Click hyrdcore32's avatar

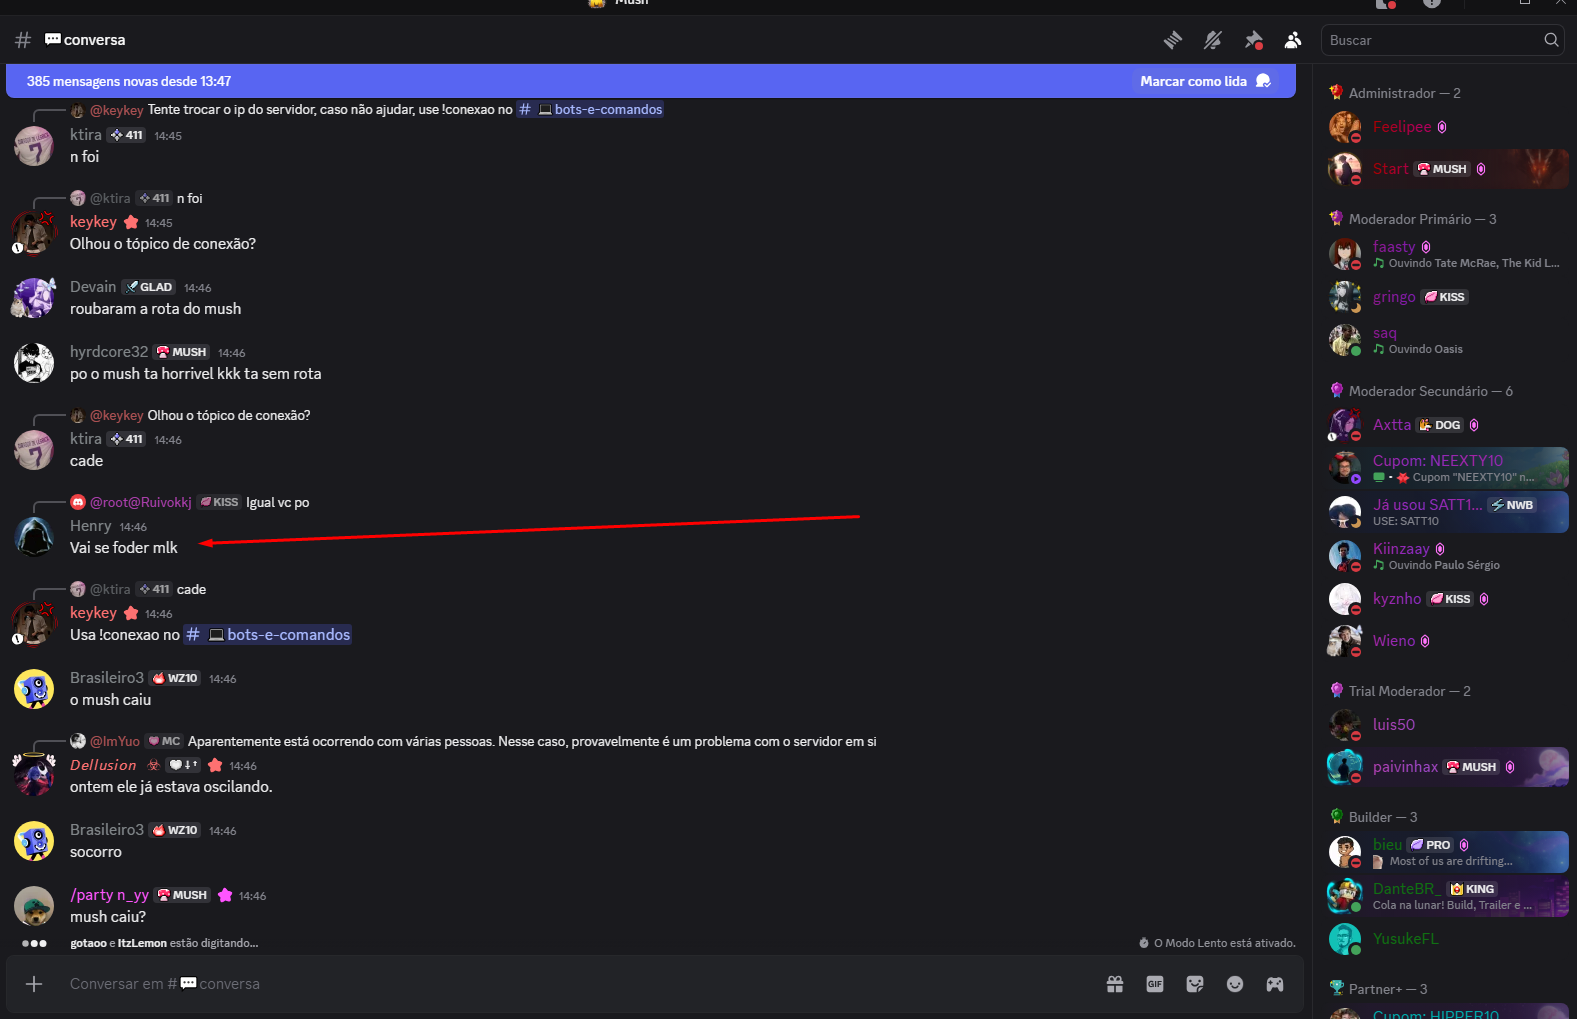(34, 363)
